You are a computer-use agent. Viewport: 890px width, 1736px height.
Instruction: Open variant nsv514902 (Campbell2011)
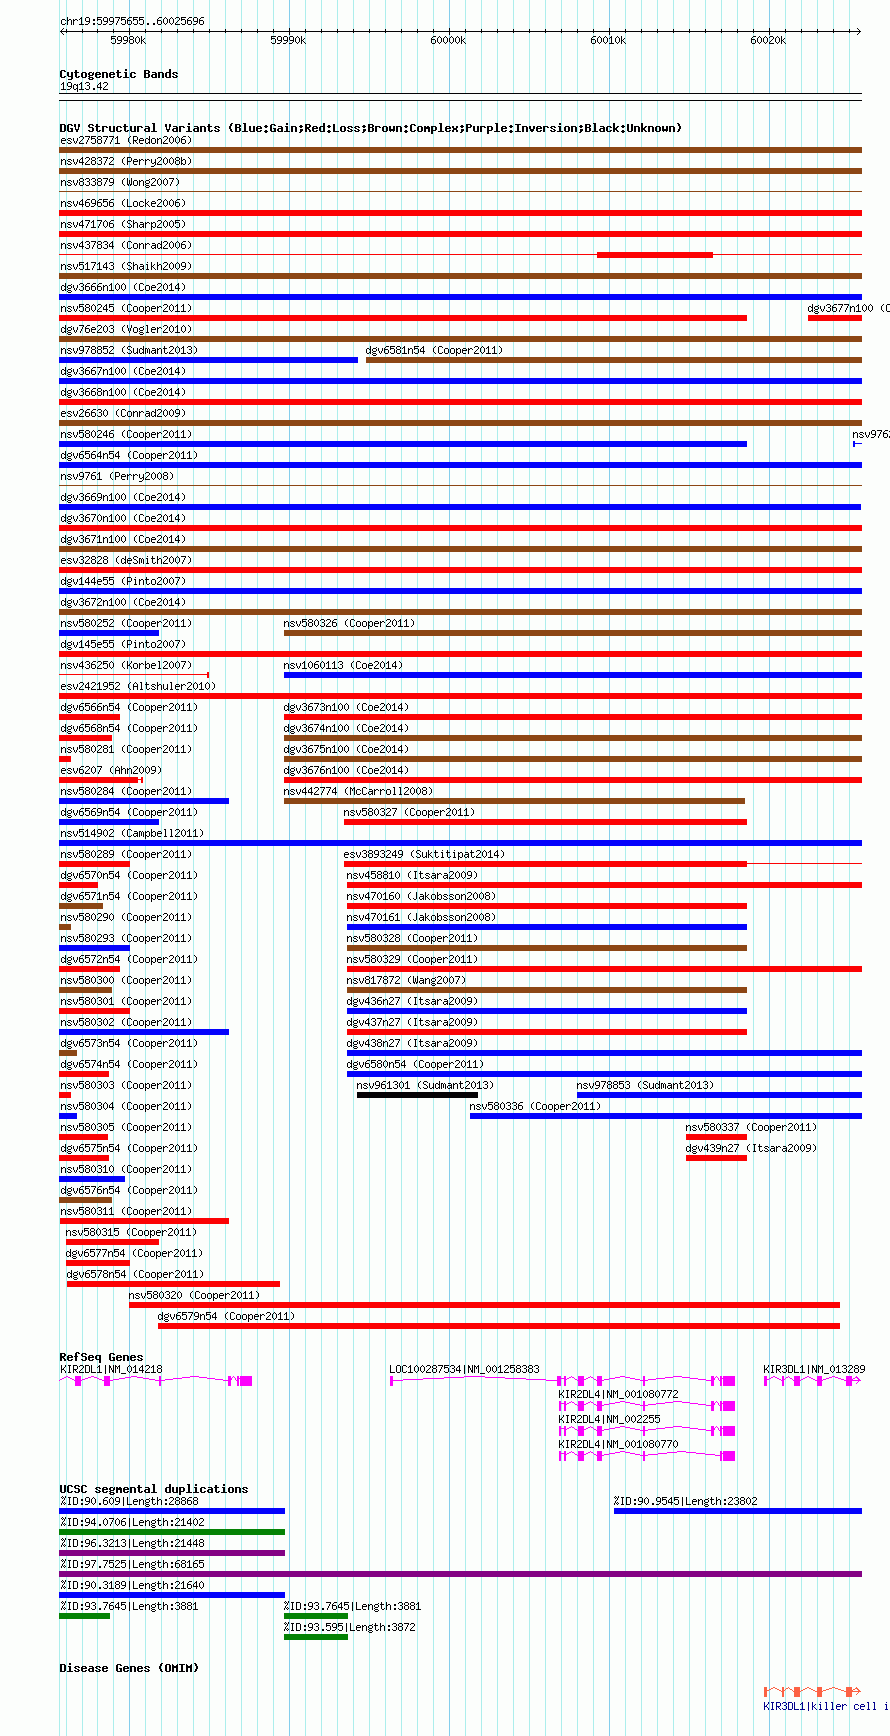point(461,843)
